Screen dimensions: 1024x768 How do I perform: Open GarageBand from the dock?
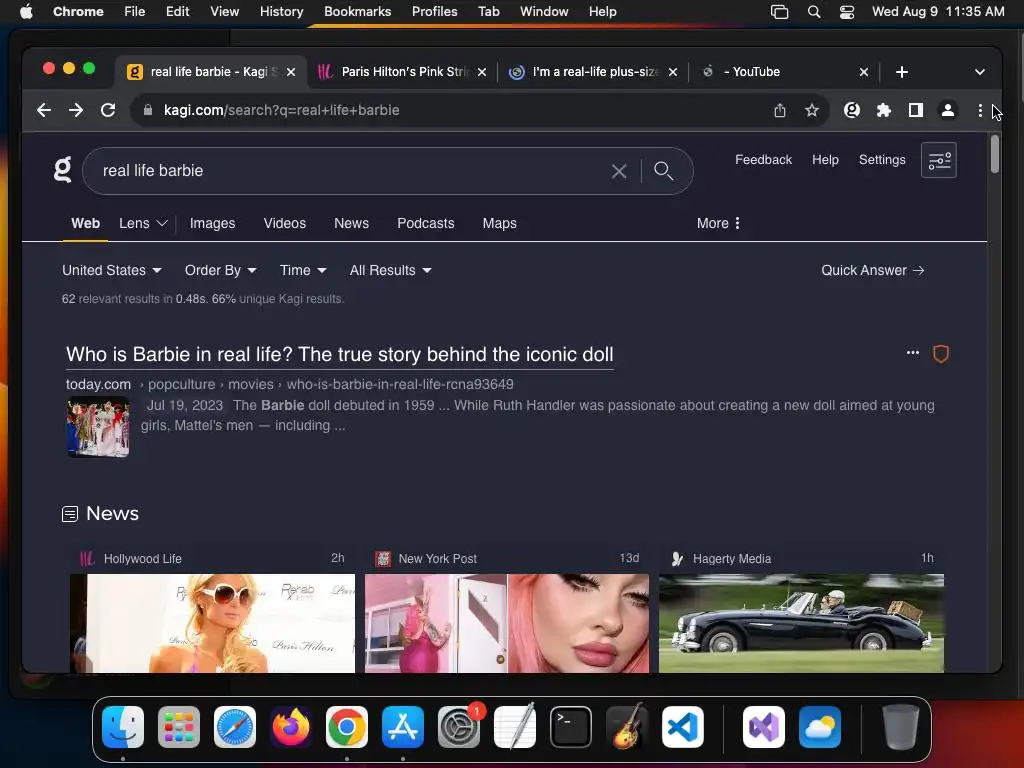point(627,727)
